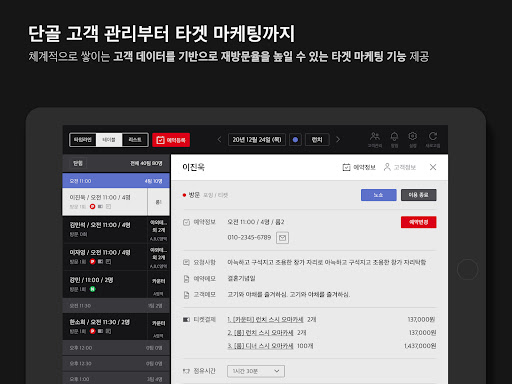This screenshot has height=384, width=512.
Task: Click the message envelope icon by phone number
Action: point(282,238)
